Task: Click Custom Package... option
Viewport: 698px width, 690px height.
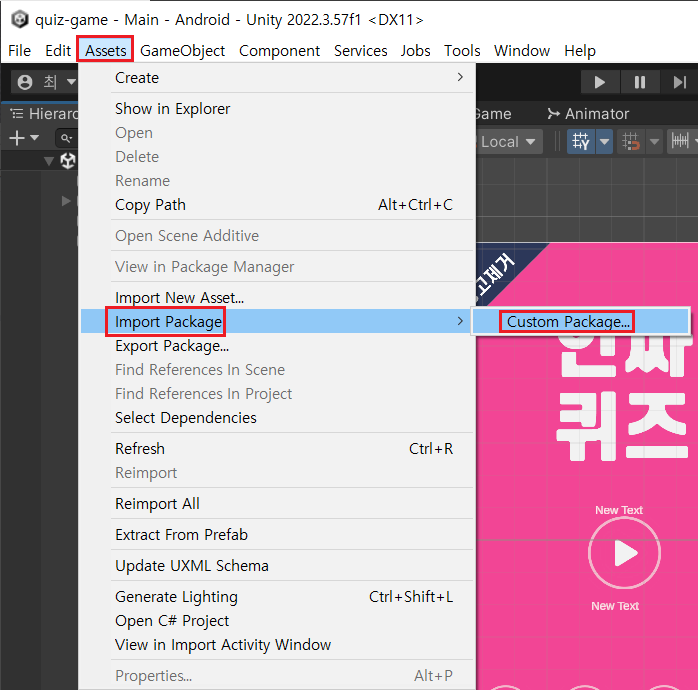Action: tap(581, 321)
